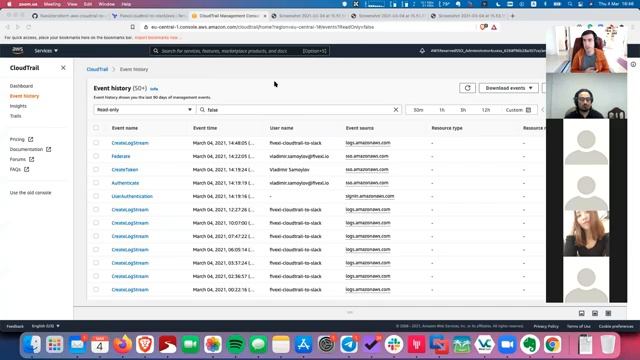Open App Store from the dock
The image size is (640, 360).
click(303, 345)
